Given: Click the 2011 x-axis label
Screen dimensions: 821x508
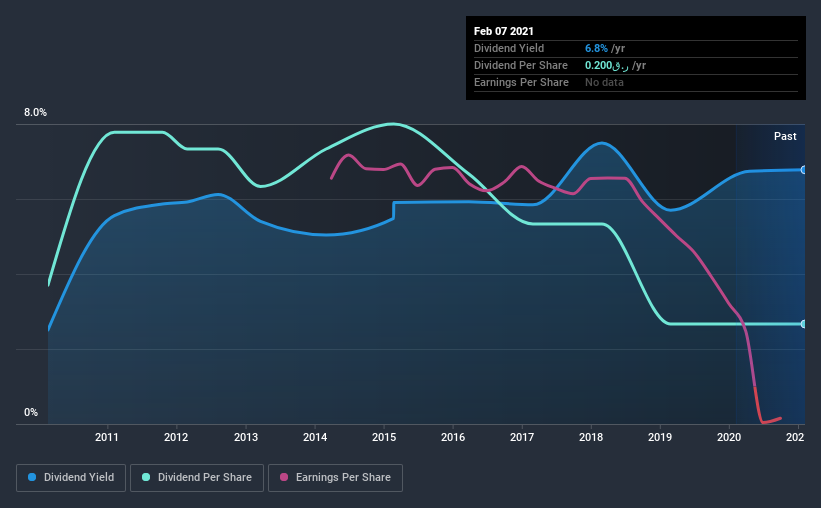Looking at the screenshot, I should (107, 437).
